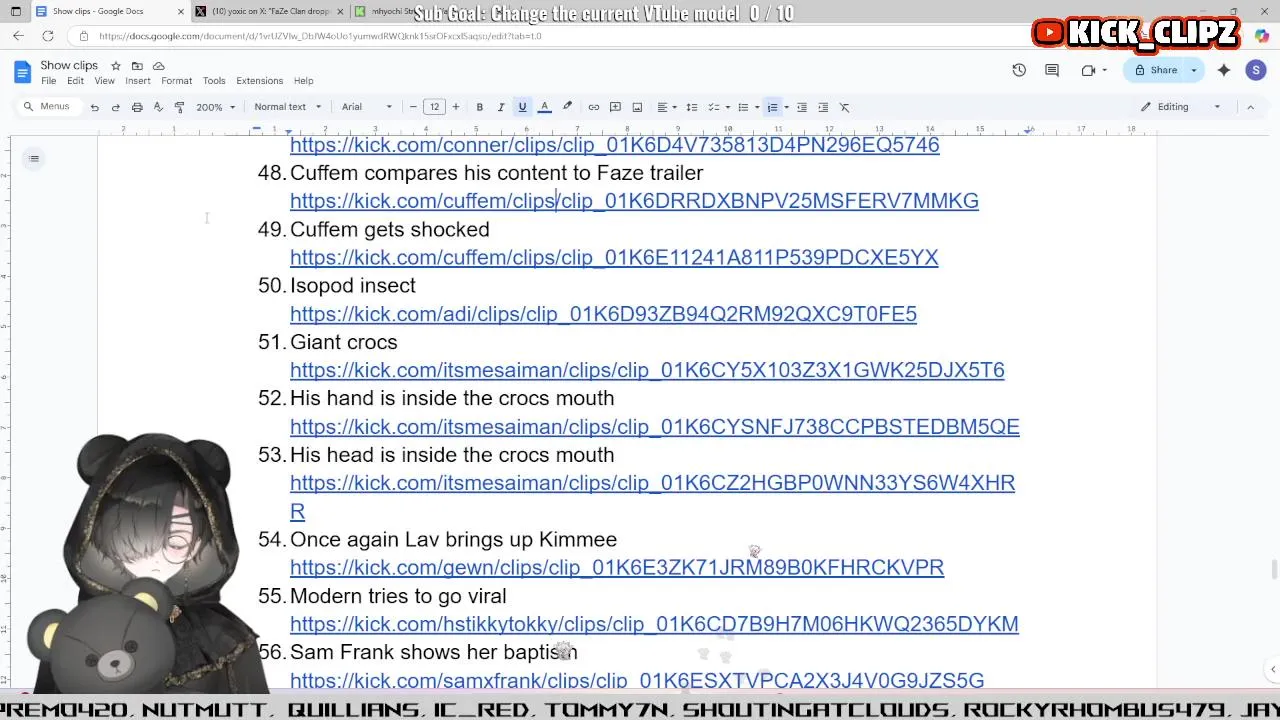This screenshot has width=1280, height=720.
Task: Decrease font size with minus button
Action: point(413,107)
